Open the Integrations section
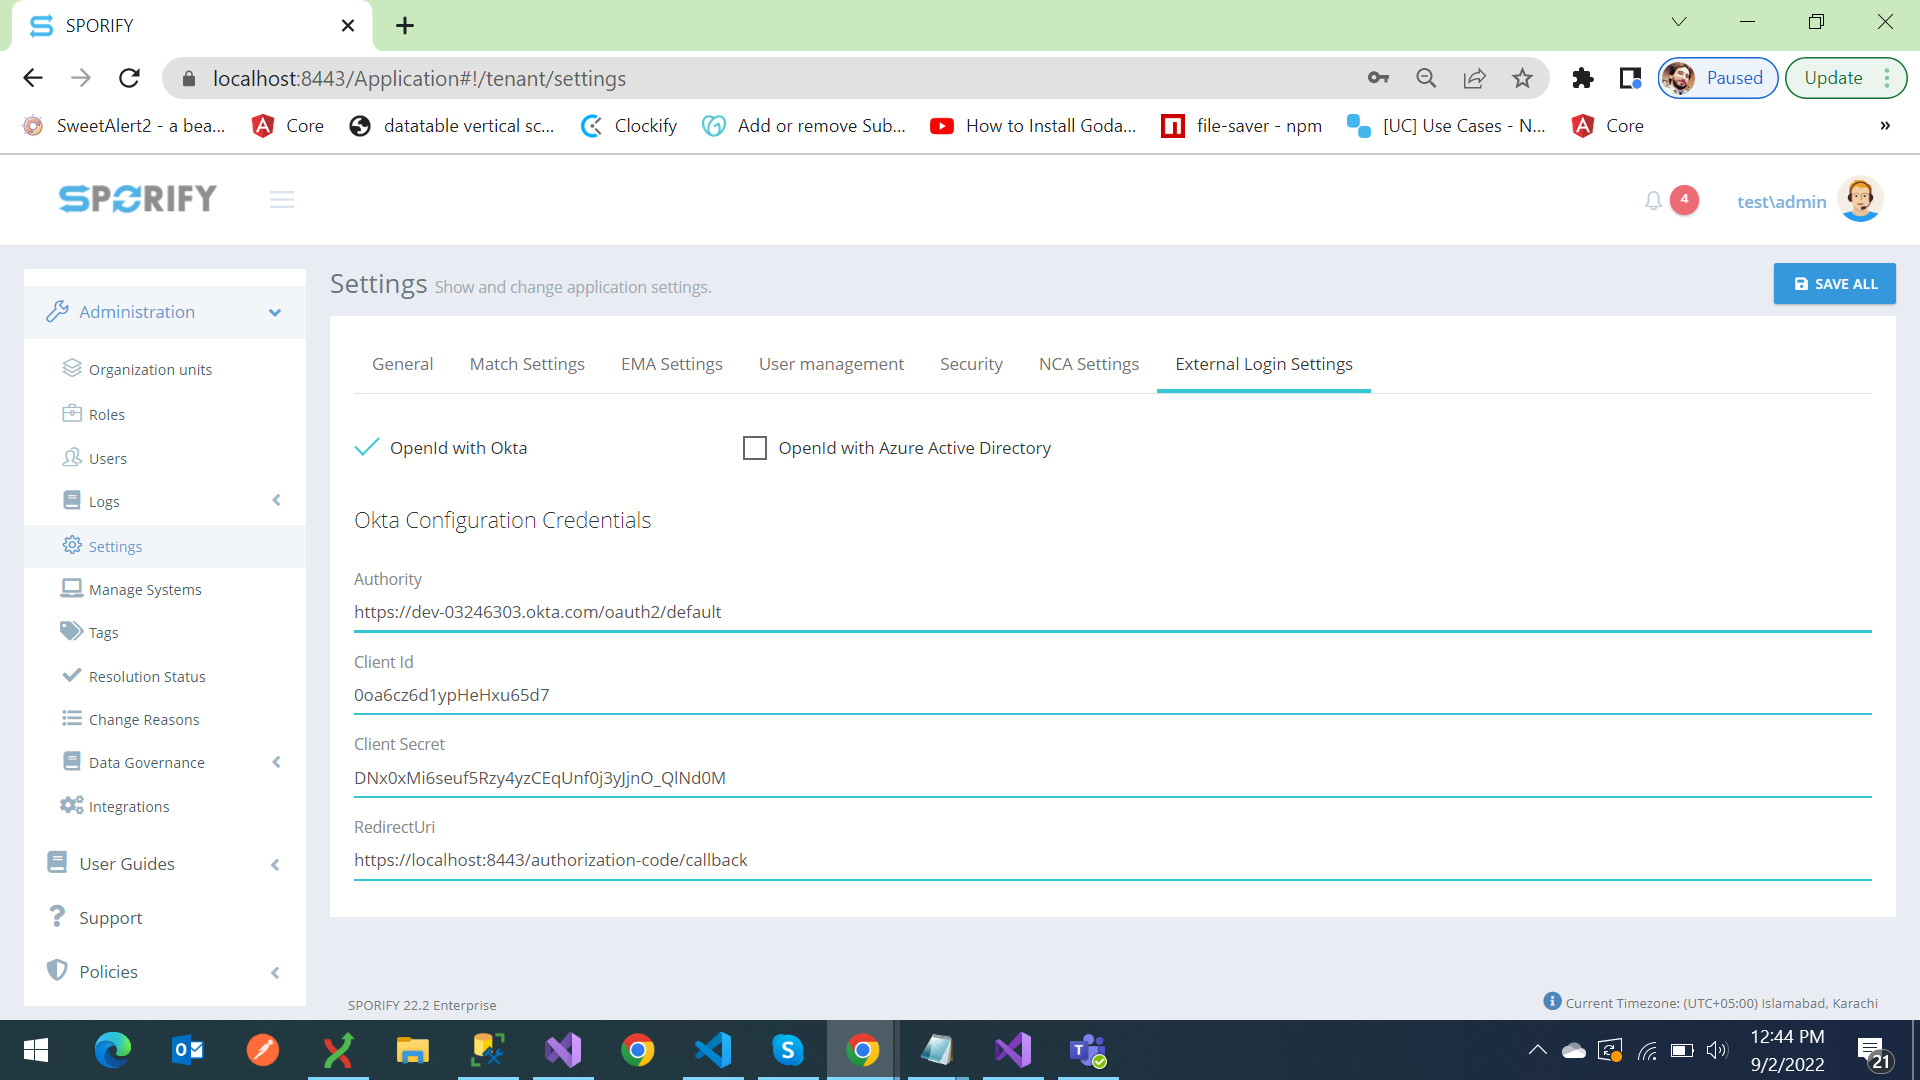The height and width of the screenshot is (1080, 1920). pos(128,806)
